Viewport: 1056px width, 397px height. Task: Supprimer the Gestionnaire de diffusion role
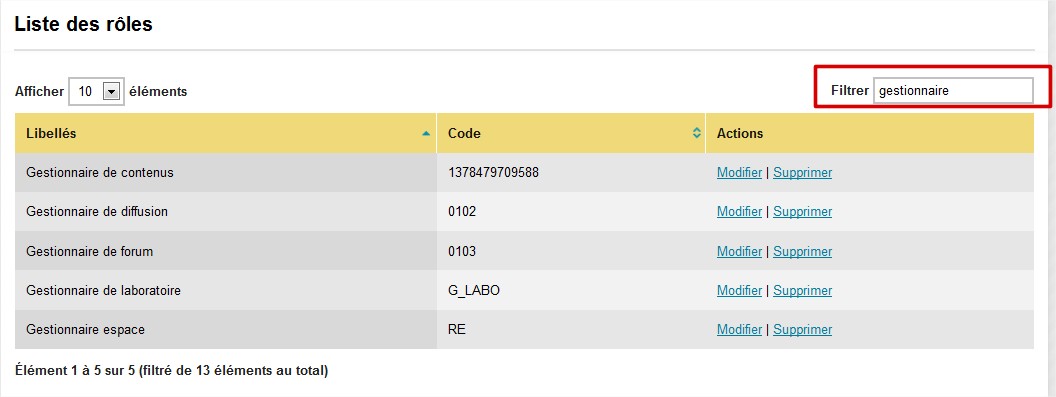802,212
